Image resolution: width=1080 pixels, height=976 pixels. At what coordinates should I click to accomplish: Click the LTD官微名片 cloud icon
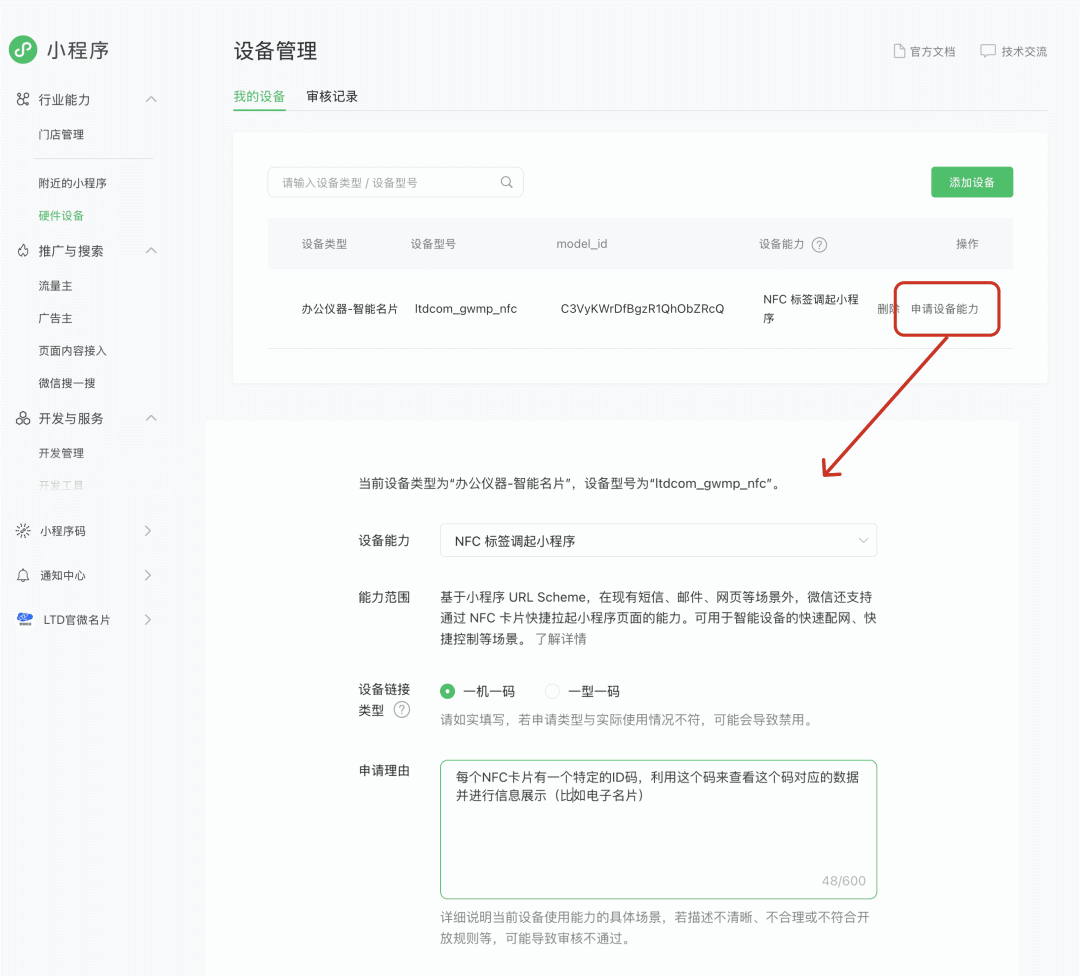24,619
